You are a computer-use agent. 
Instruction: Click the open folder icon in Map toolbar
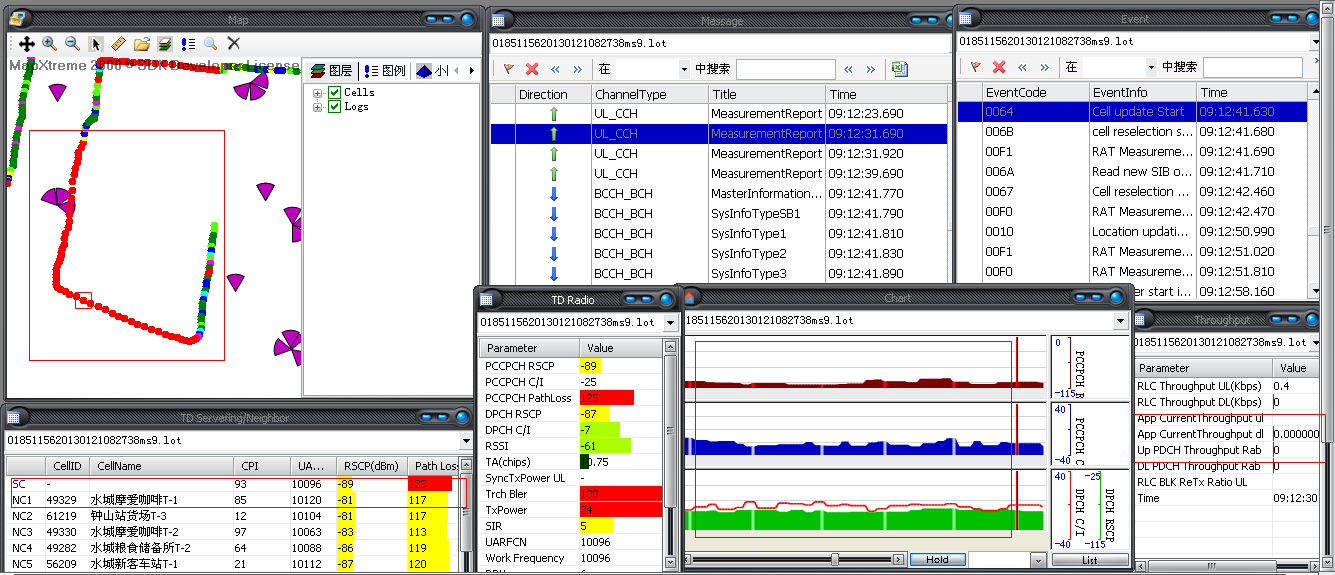point(141,44)
